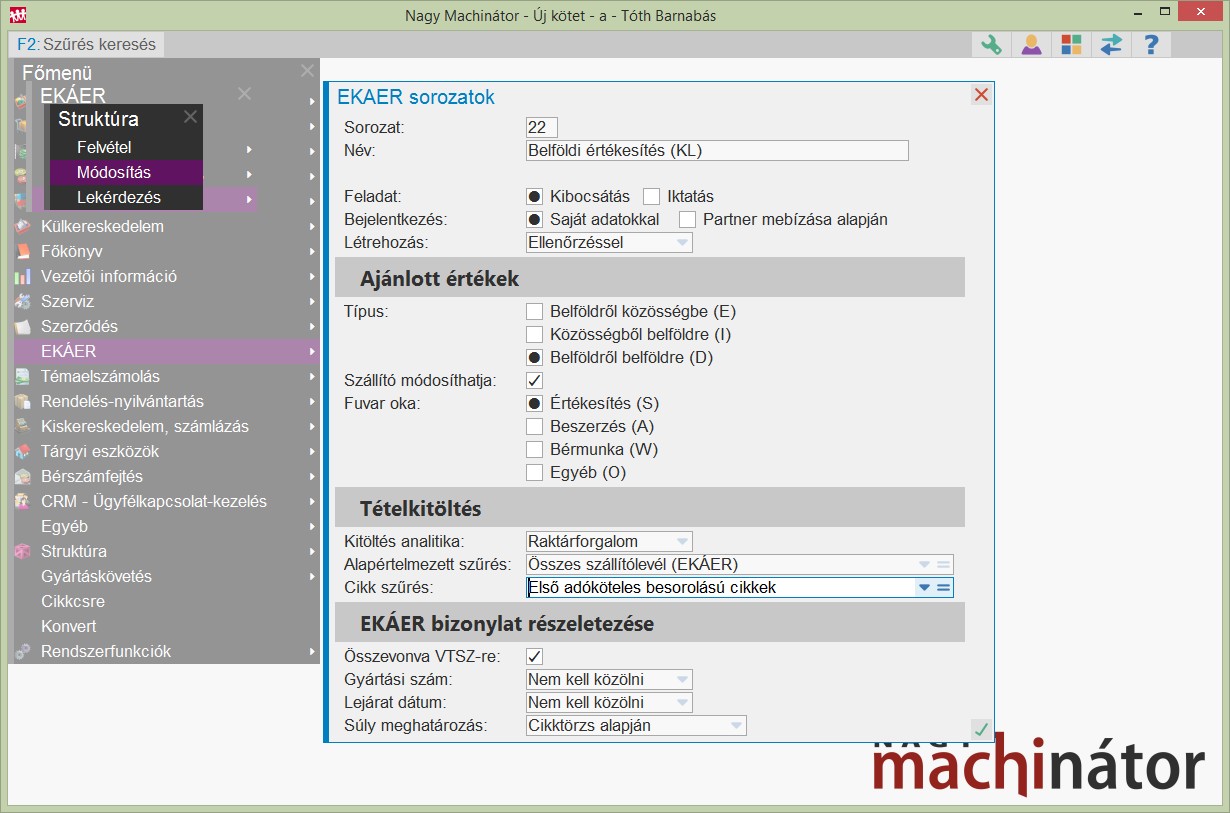
Task: Click the Tárgyi eszközök icon
Action: pyautogui.click(x=23, y=451)
